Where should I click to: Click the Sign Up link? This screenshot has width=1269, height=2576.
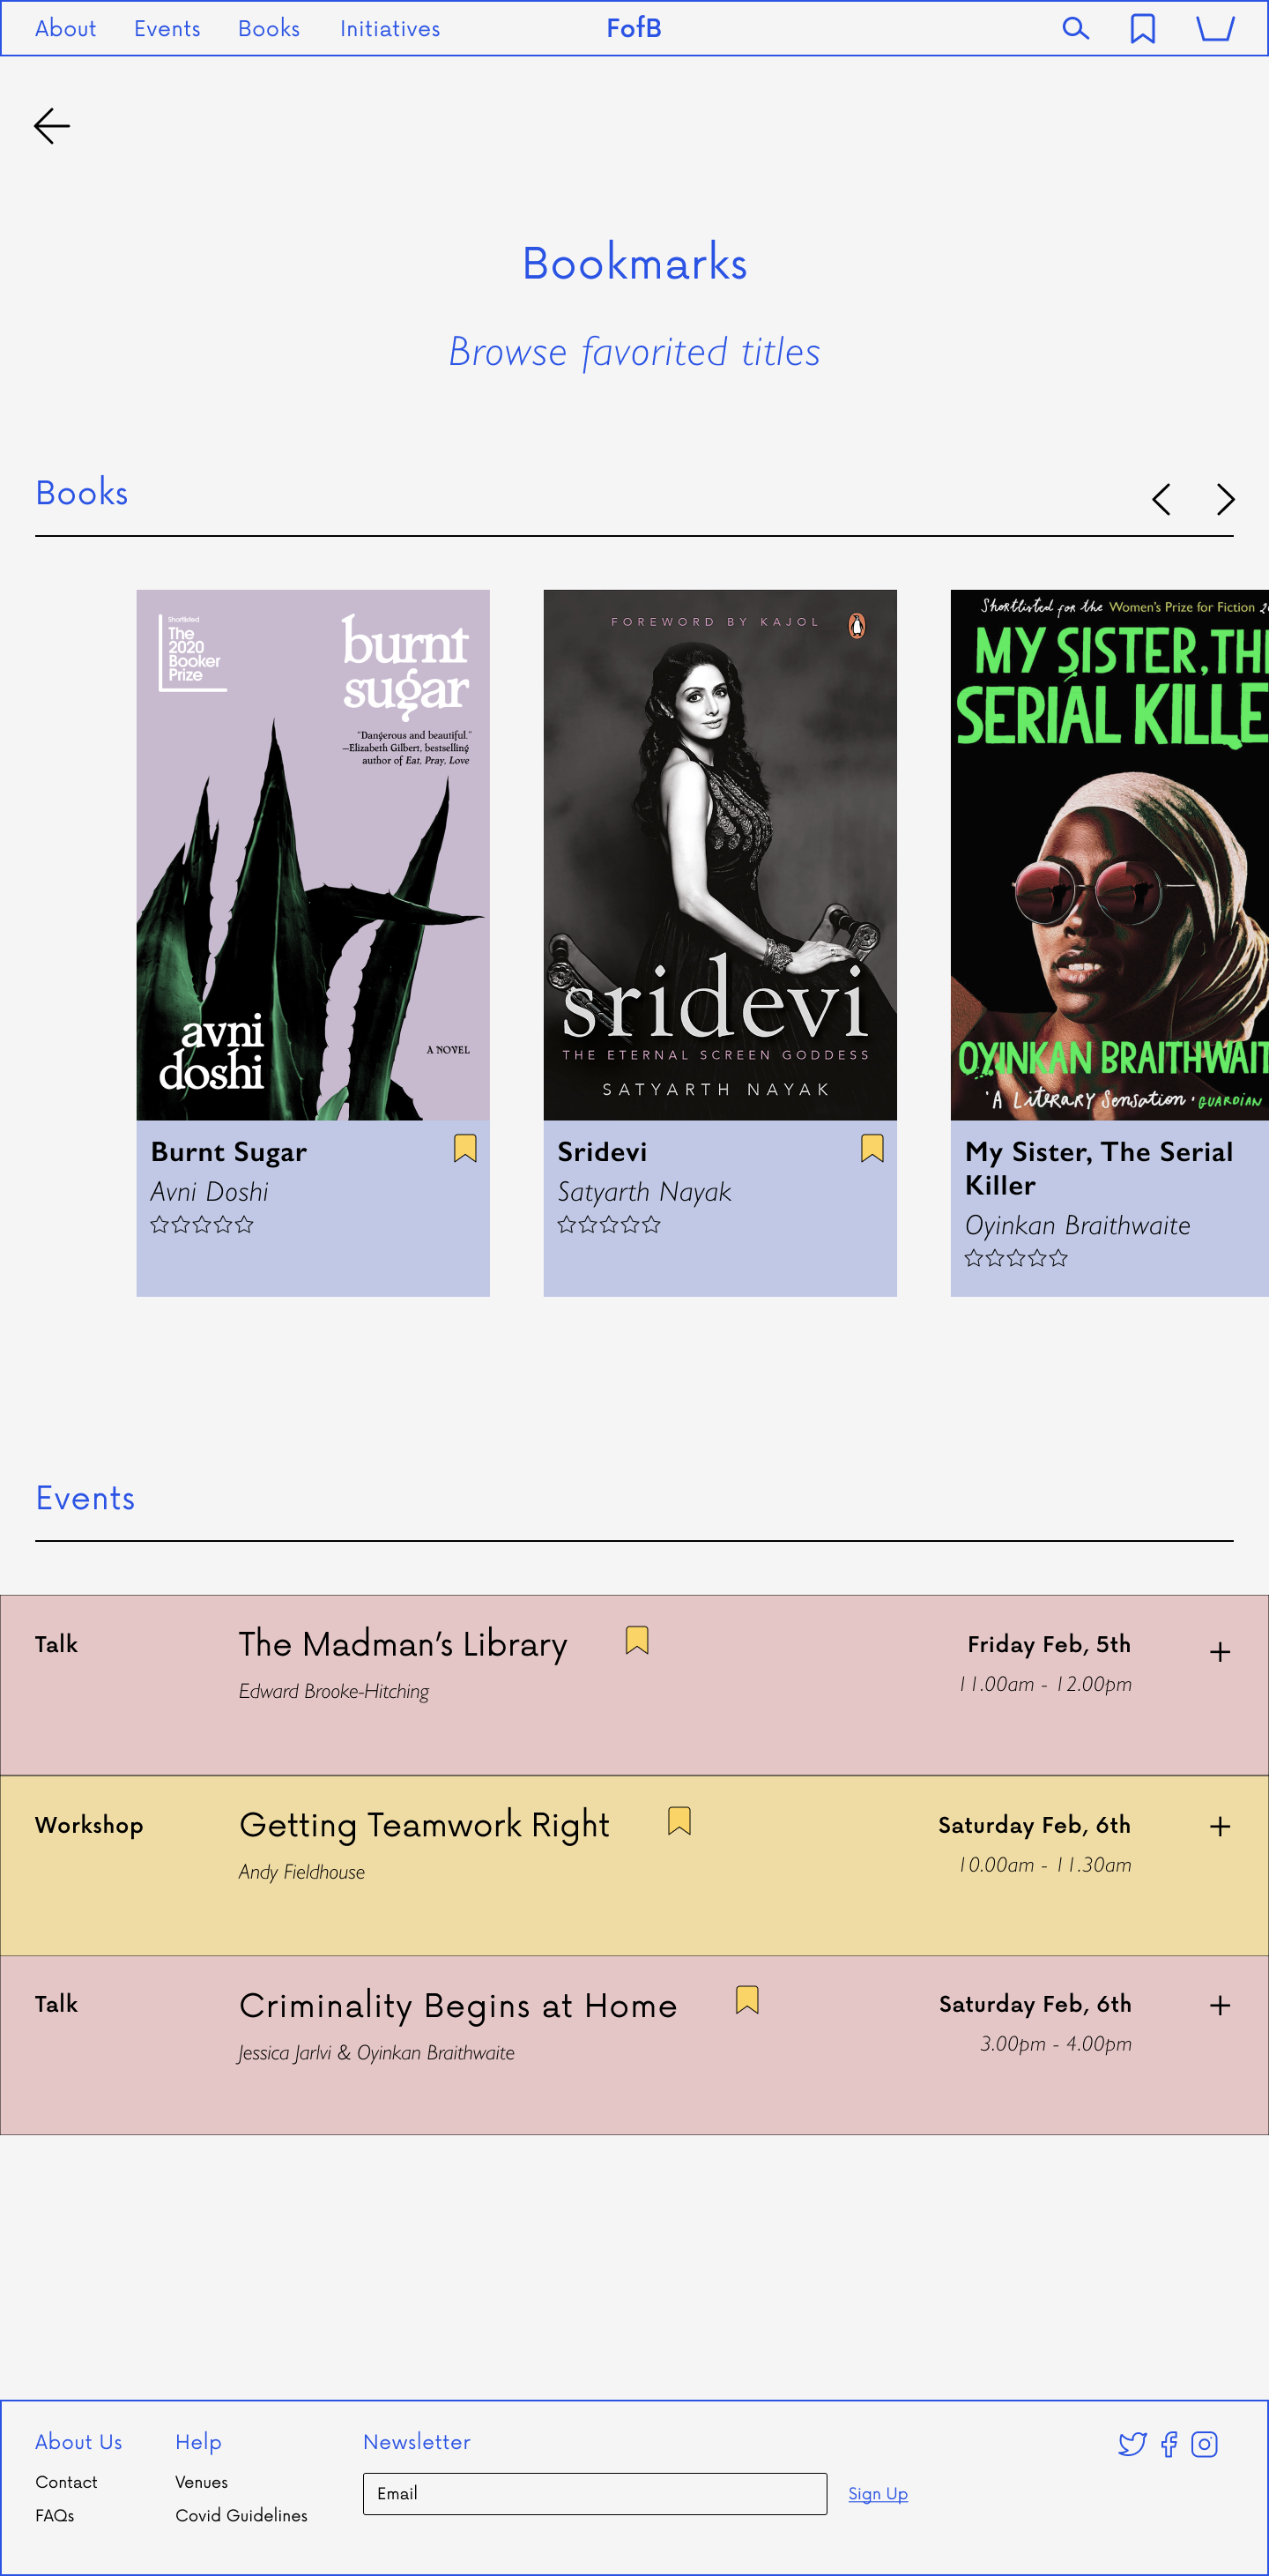point(878,2494)
